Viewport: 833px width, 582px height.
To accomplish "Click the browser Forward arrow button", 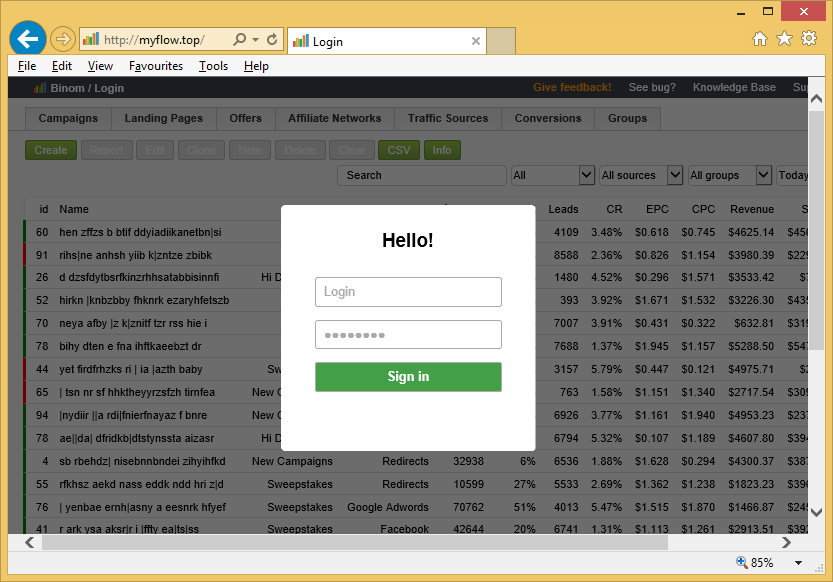I will (x=62, y=40).
